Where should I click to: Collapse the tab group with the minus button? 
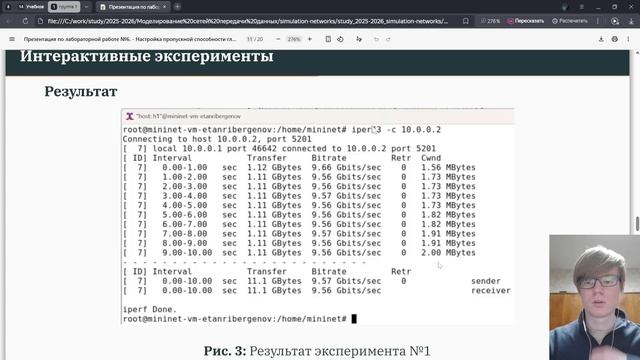pos(86,7)
